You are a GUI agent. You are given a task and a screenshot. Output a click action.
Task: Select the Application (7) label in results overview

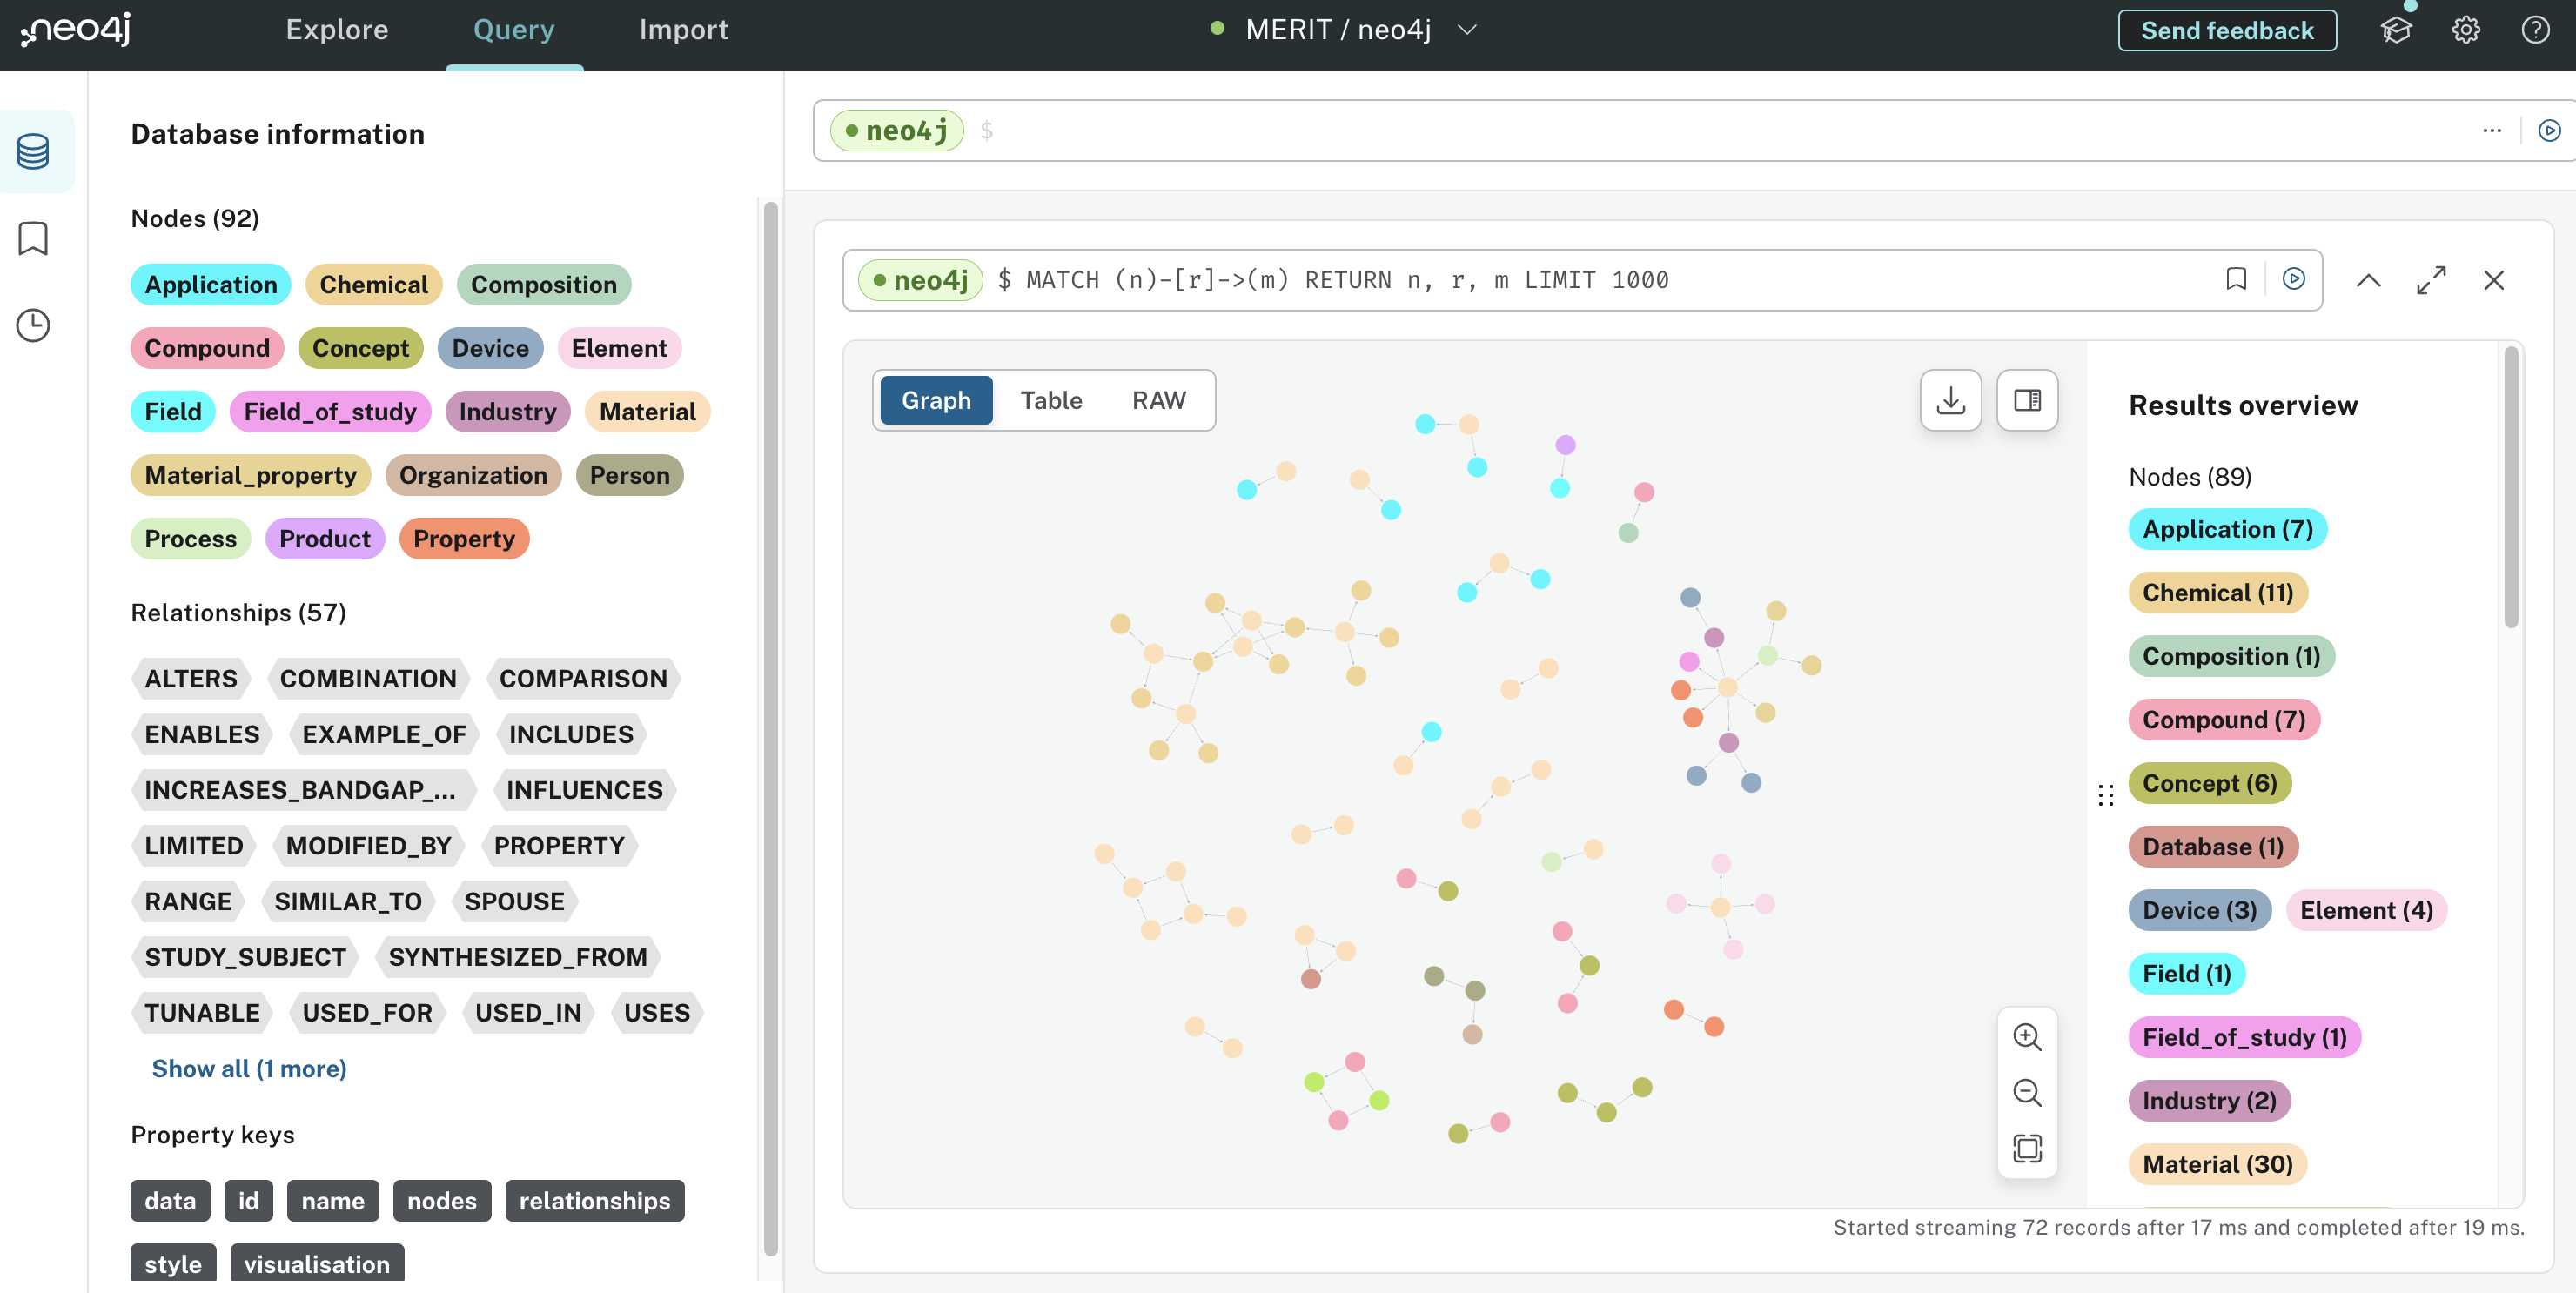point(2227,529)
